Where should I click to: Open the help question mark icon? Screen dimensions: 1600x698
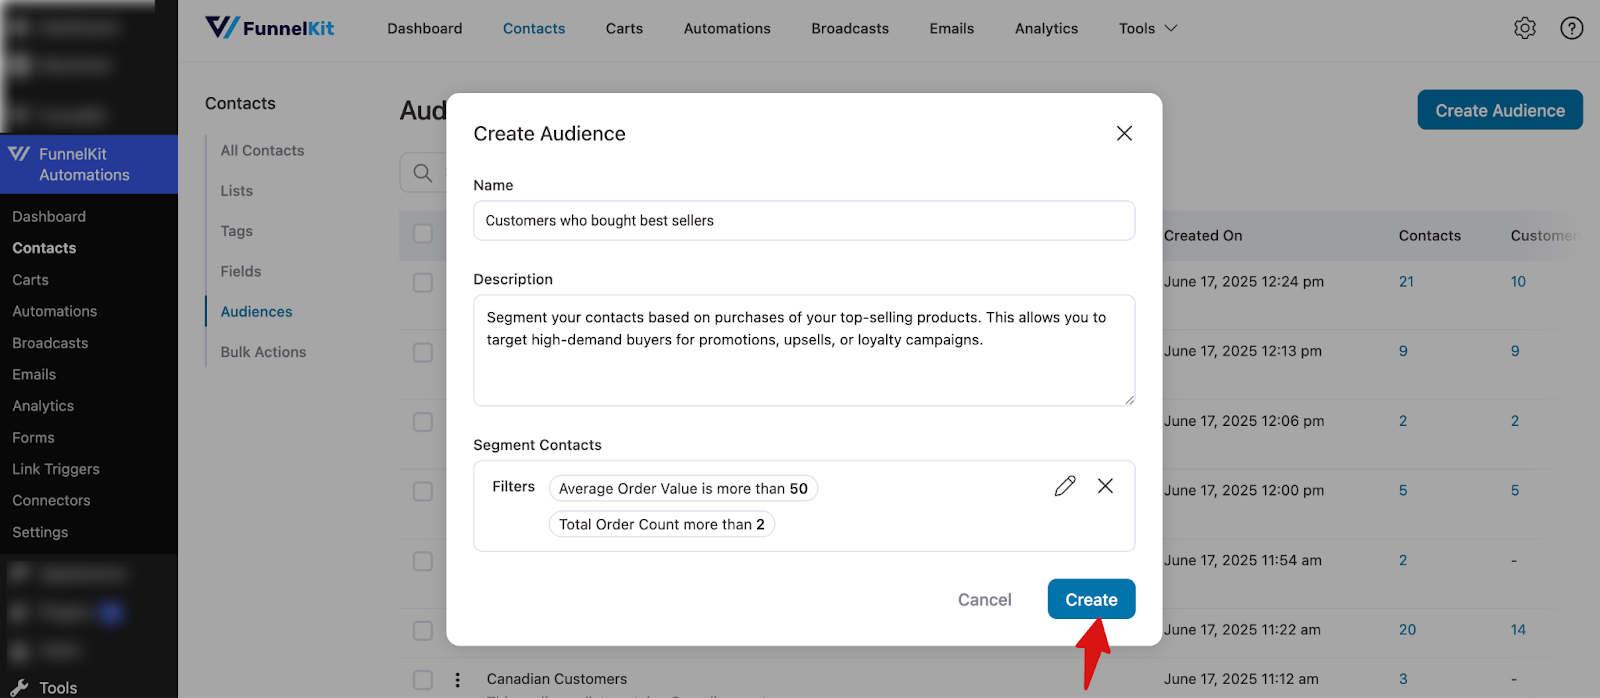tap(1572, 28)
